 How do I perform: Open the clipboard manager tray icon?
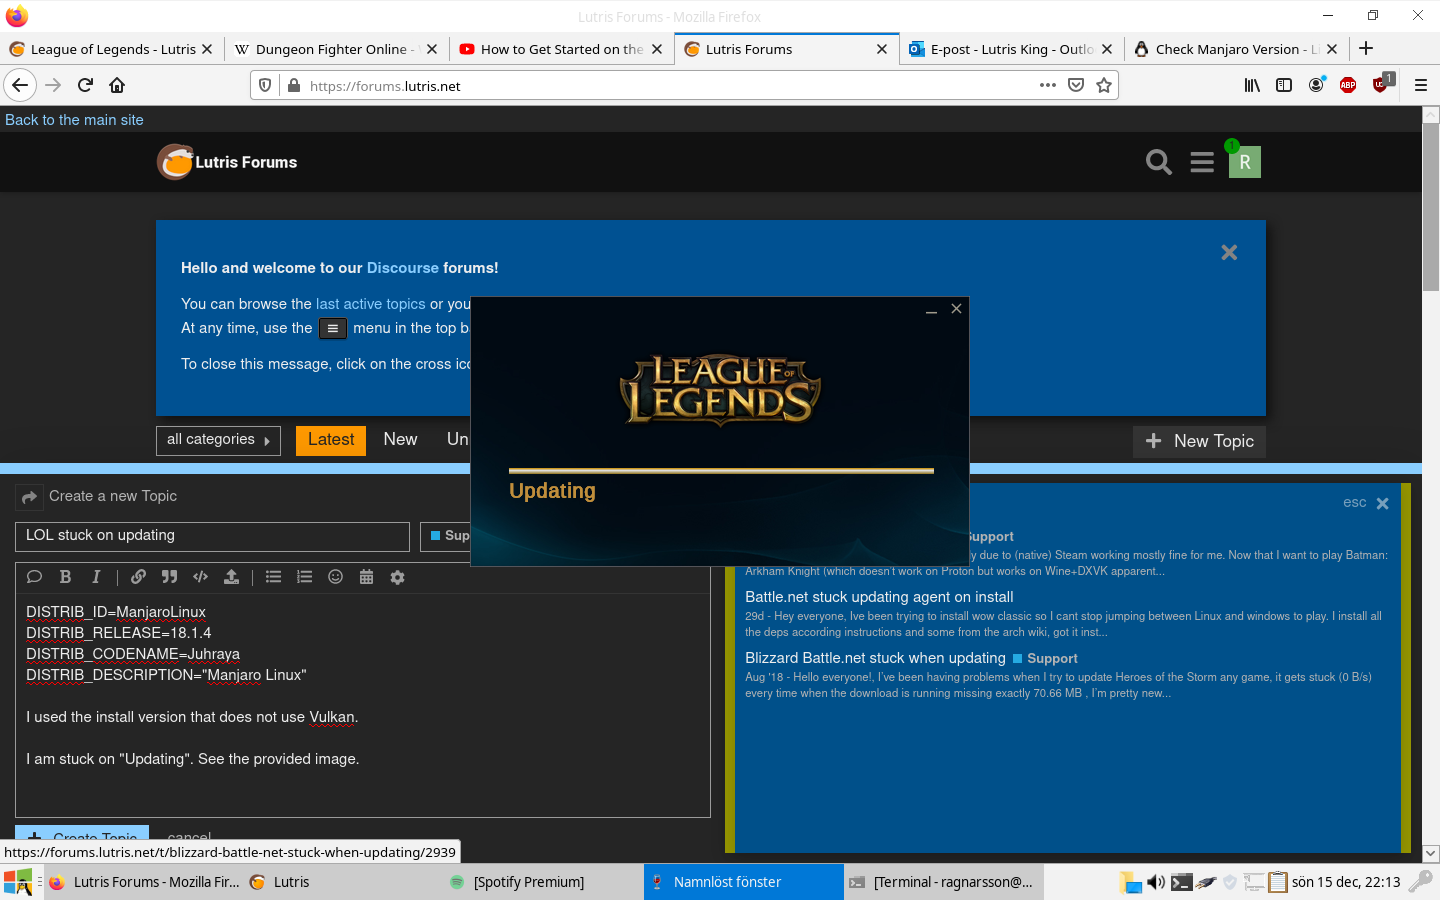pos(1277,882)
